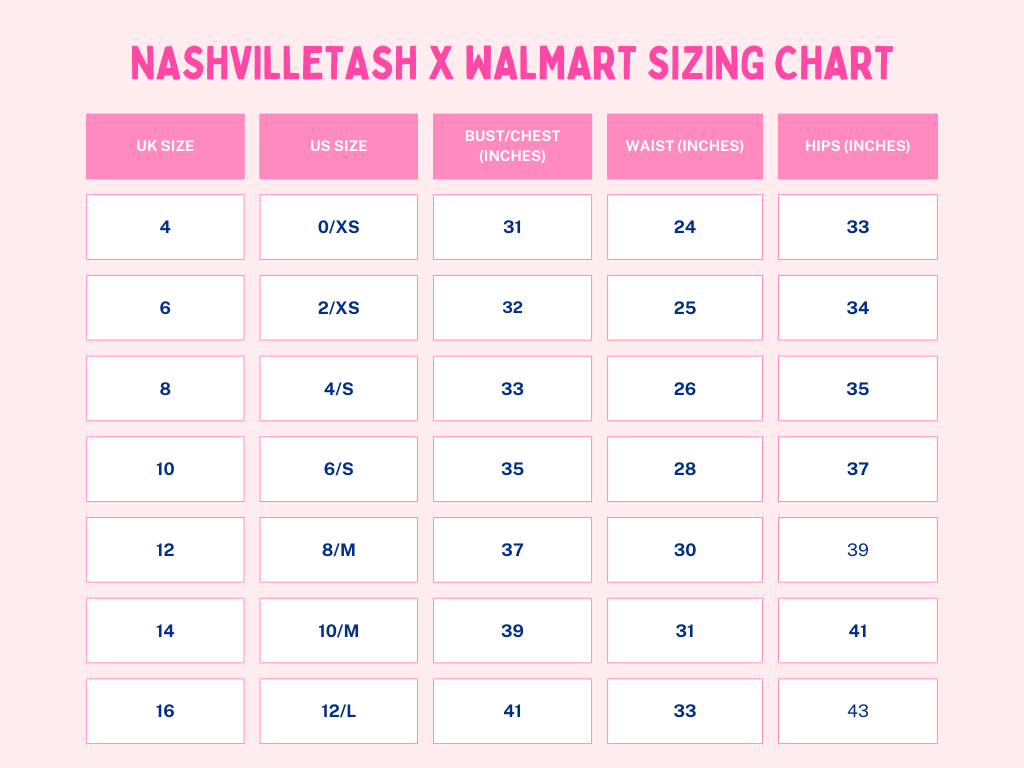
Task: Select the 4/S US size cell
Action: point(338,389)
